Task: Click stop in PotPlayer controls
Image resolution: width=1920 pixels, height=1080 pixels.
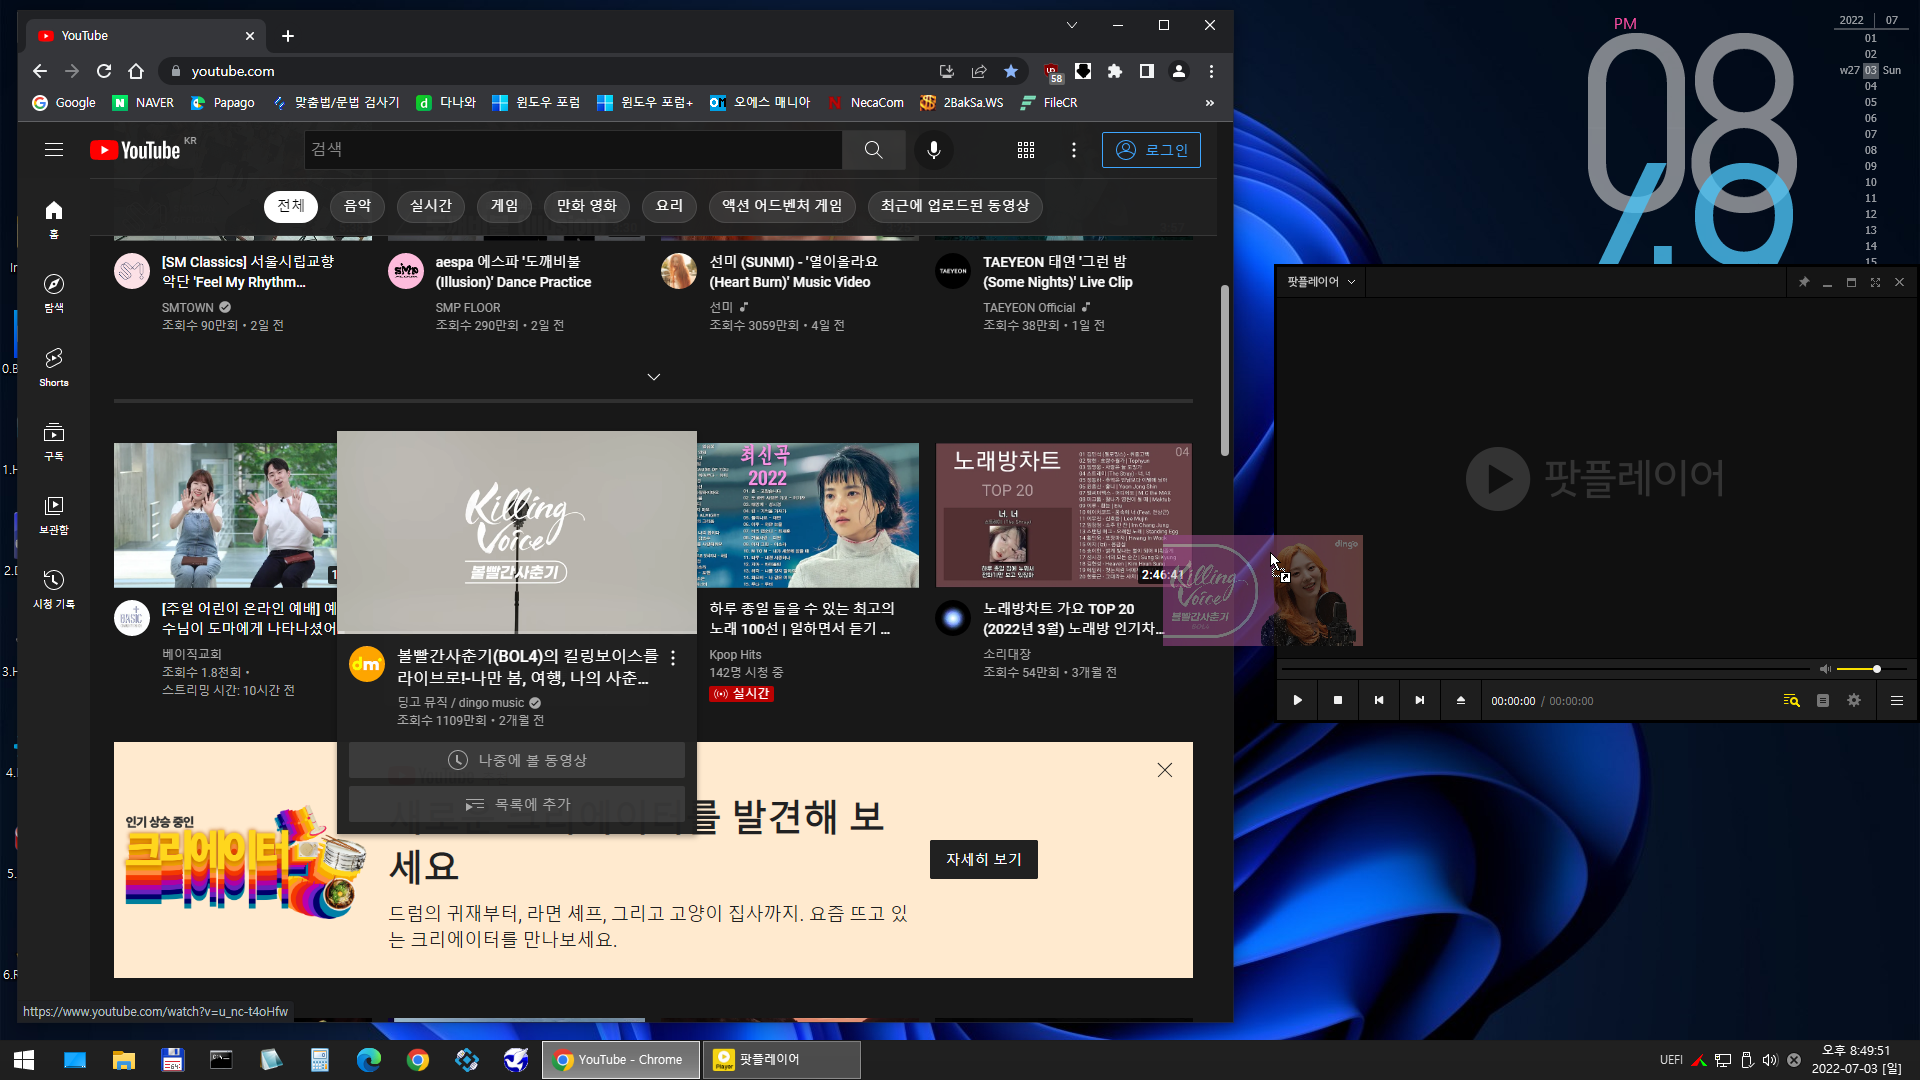Action: 1338,700
